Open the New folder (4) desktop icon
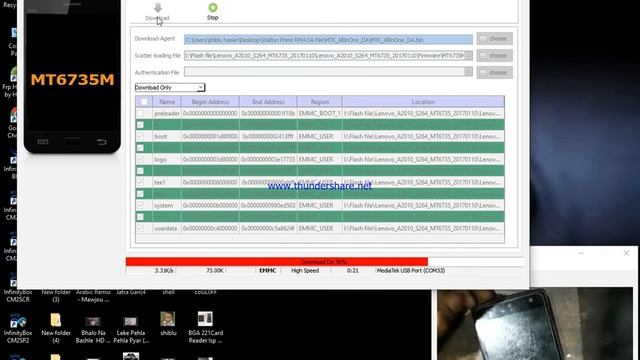 [x=56, y=327]
